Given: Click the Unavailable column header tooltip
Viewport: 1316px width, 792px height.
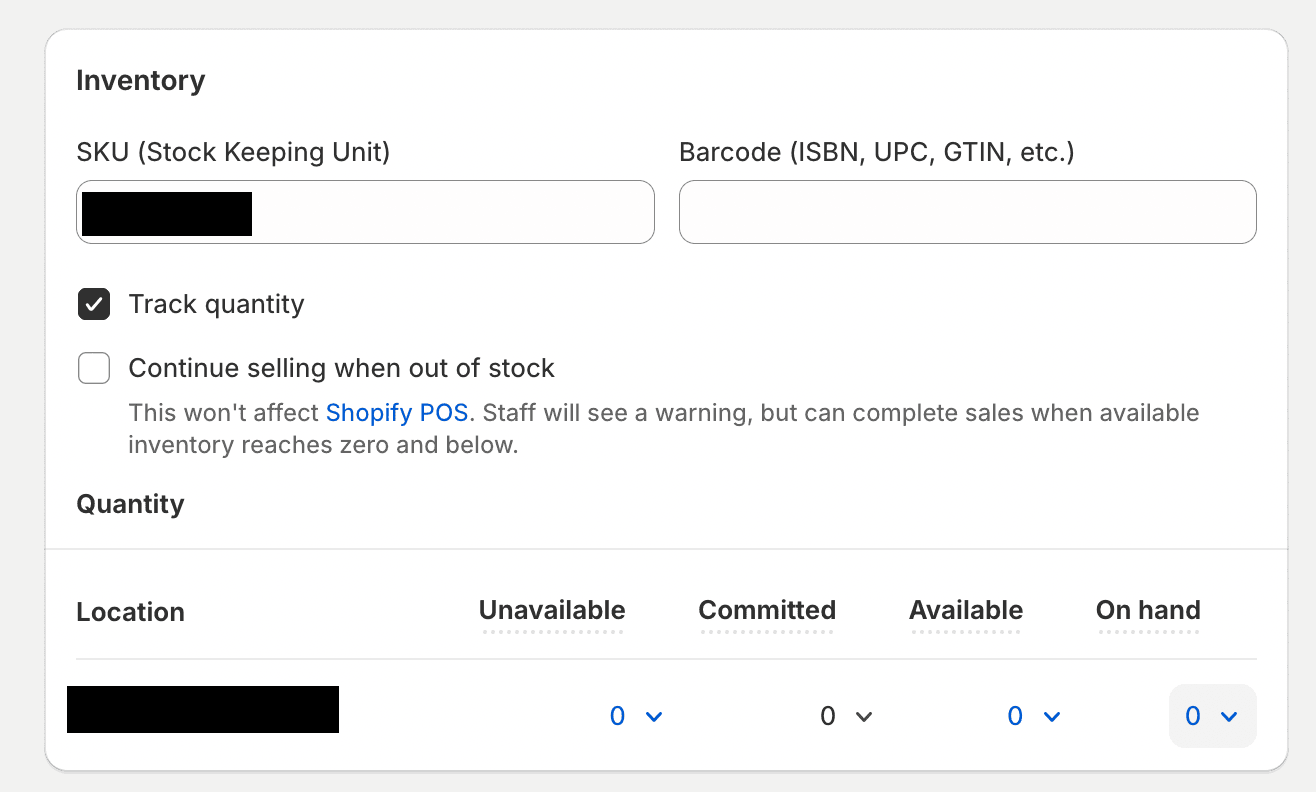Looking at the screenshot, I should [551, 611].
